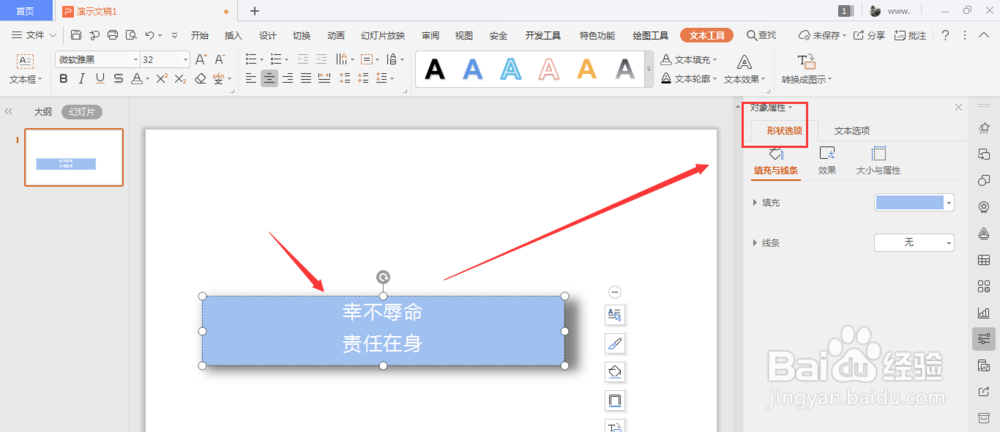Click the 查找 search button
Screen dimensions: 1000x432
tap(761, 35)
